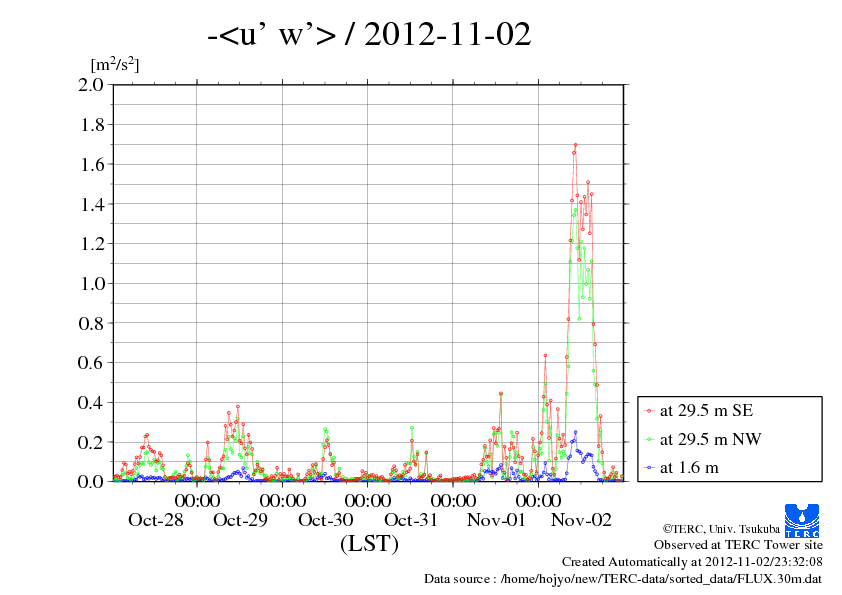Click the unit label '[m2/s2]'
842x595 pixels.
tap(115, 64)
